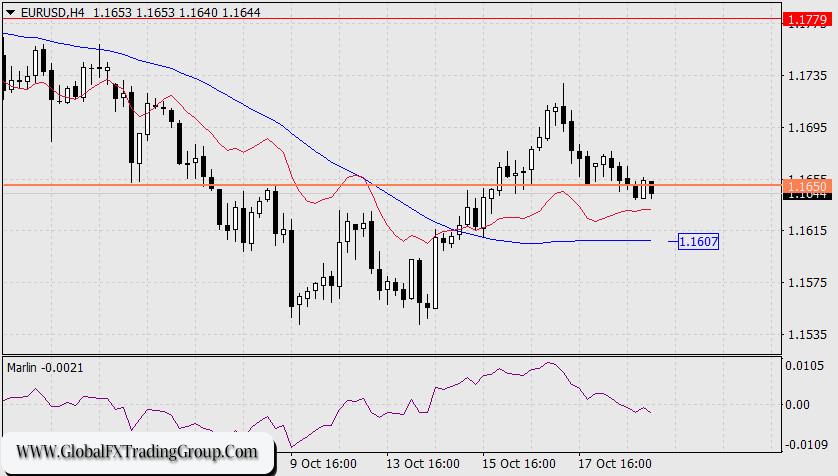
Task: Click the 1.1535 price scale value
Action: point(808,335)
